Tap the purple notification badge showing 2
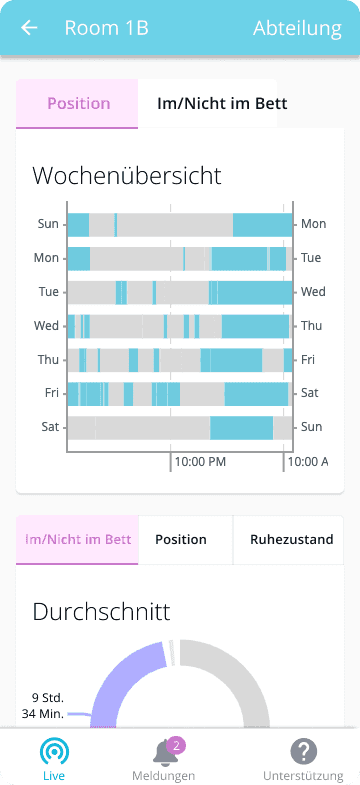This screenshot has height=785, width=360. click(x=176, y=746)
